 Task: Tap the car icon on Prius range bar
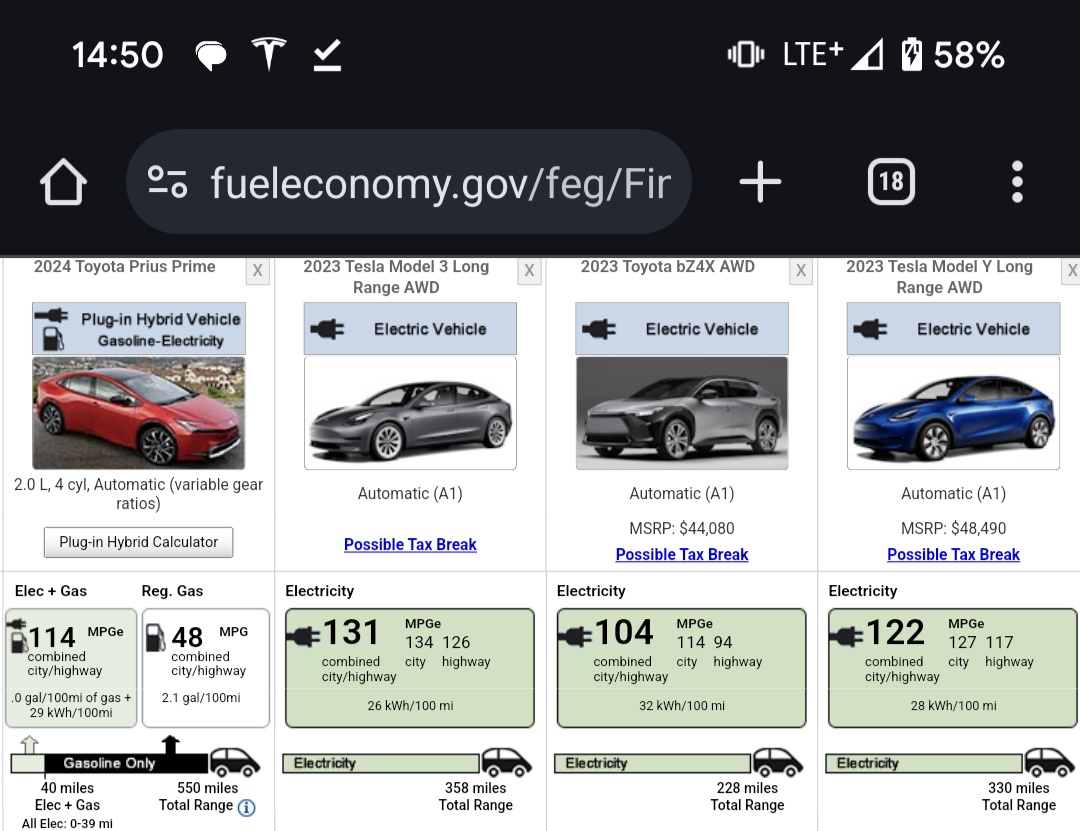click(x=235, y=762)
